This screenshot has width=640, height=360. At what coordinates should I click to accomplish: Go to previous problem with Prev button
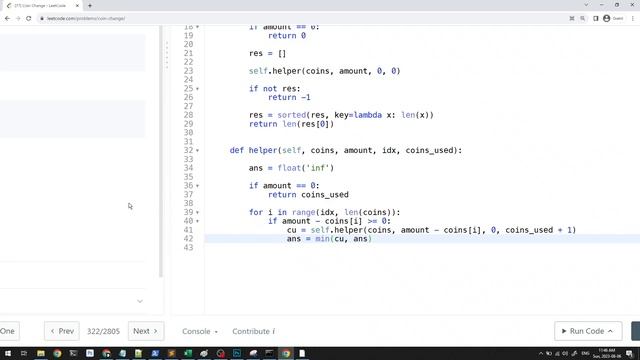click(x=62, y=331)
